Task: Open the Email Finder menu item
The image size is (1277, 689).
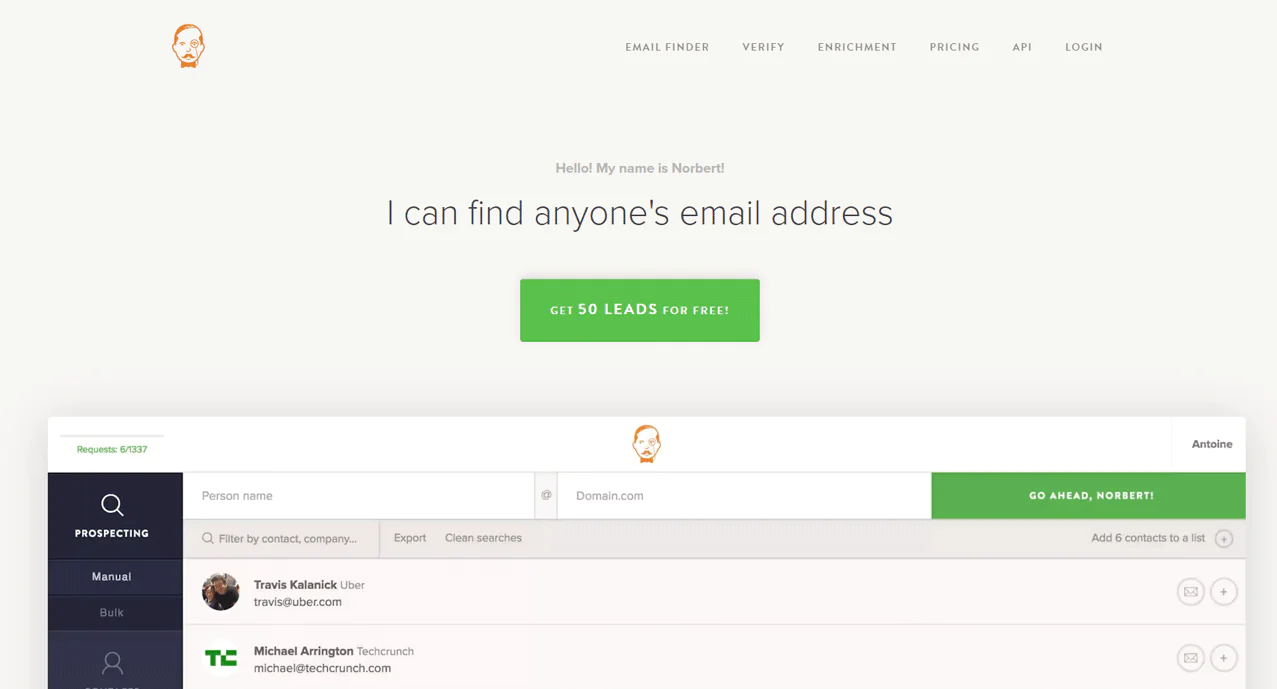Action: (x=667, y=47)
